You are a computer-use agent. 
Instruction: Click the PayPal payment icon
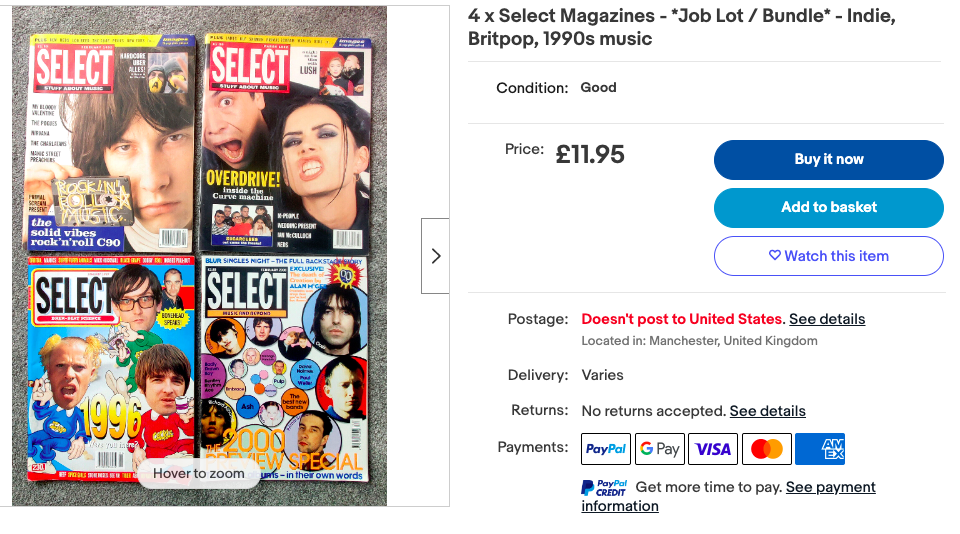606,449
